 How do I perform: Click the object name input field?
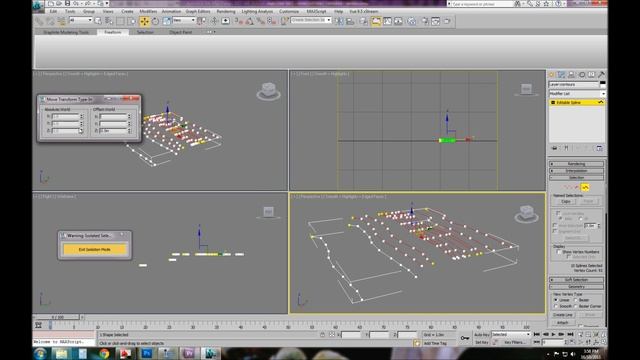click(573, 84)
